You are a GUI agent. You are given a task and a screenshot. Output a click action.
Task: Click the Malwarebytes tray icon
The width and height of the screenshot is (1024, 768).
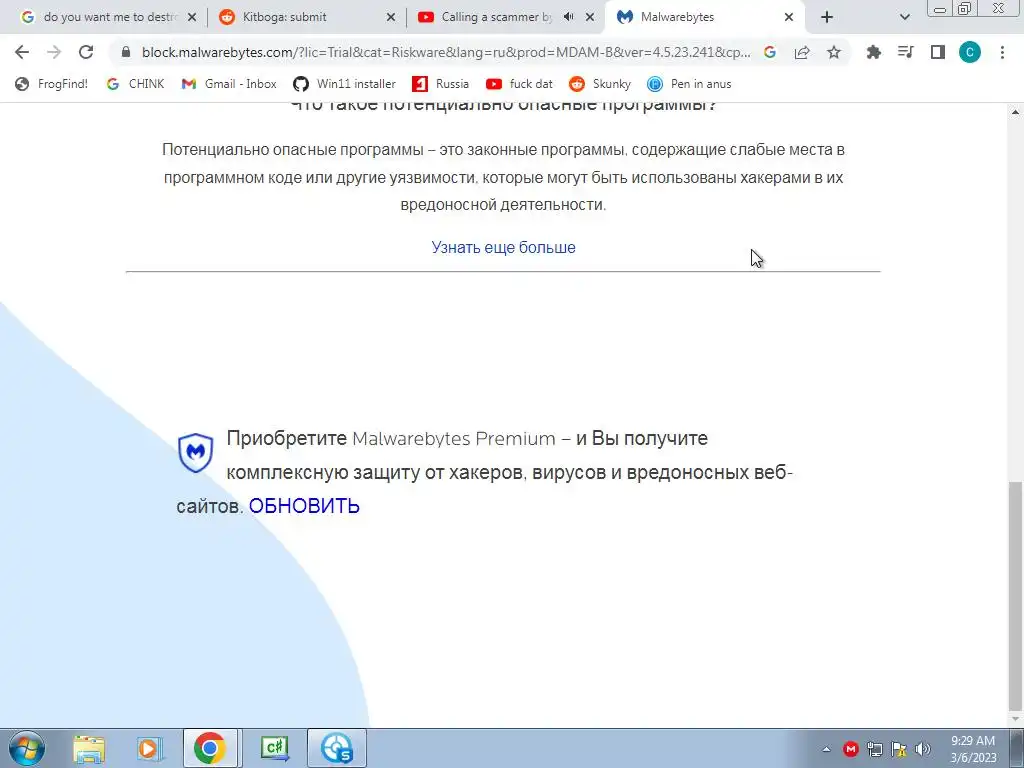point(850,749)
